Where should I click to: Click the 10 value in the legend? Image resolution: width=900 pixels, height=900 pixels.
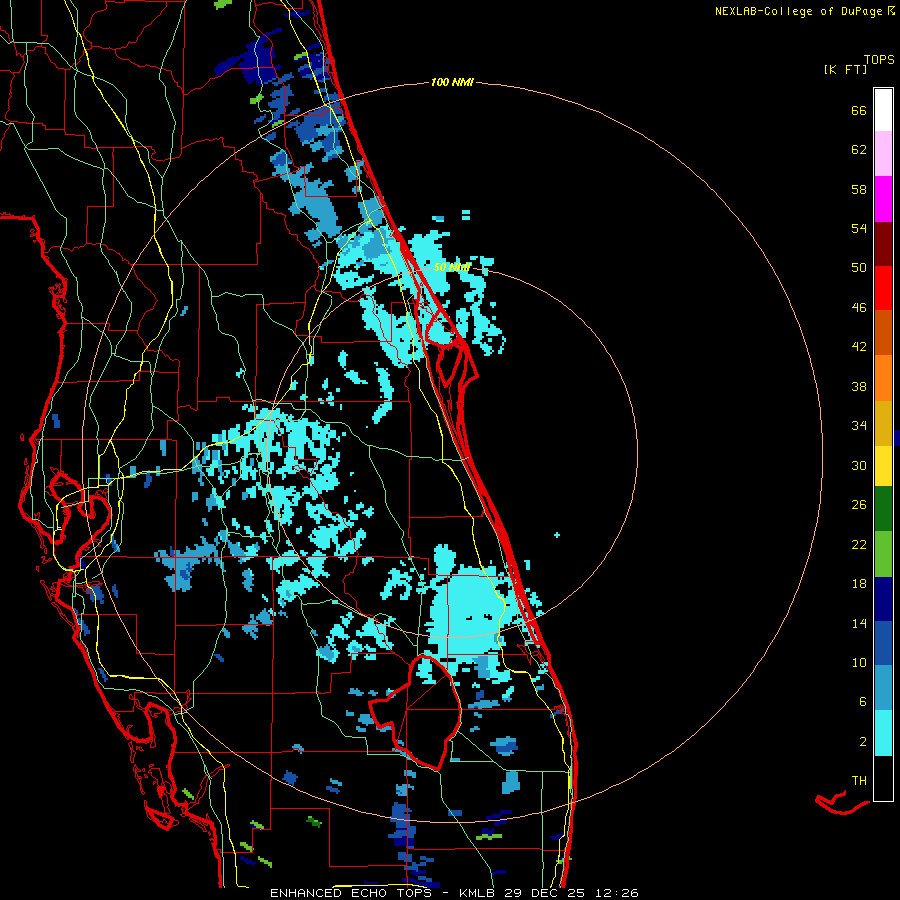[859, 663]
